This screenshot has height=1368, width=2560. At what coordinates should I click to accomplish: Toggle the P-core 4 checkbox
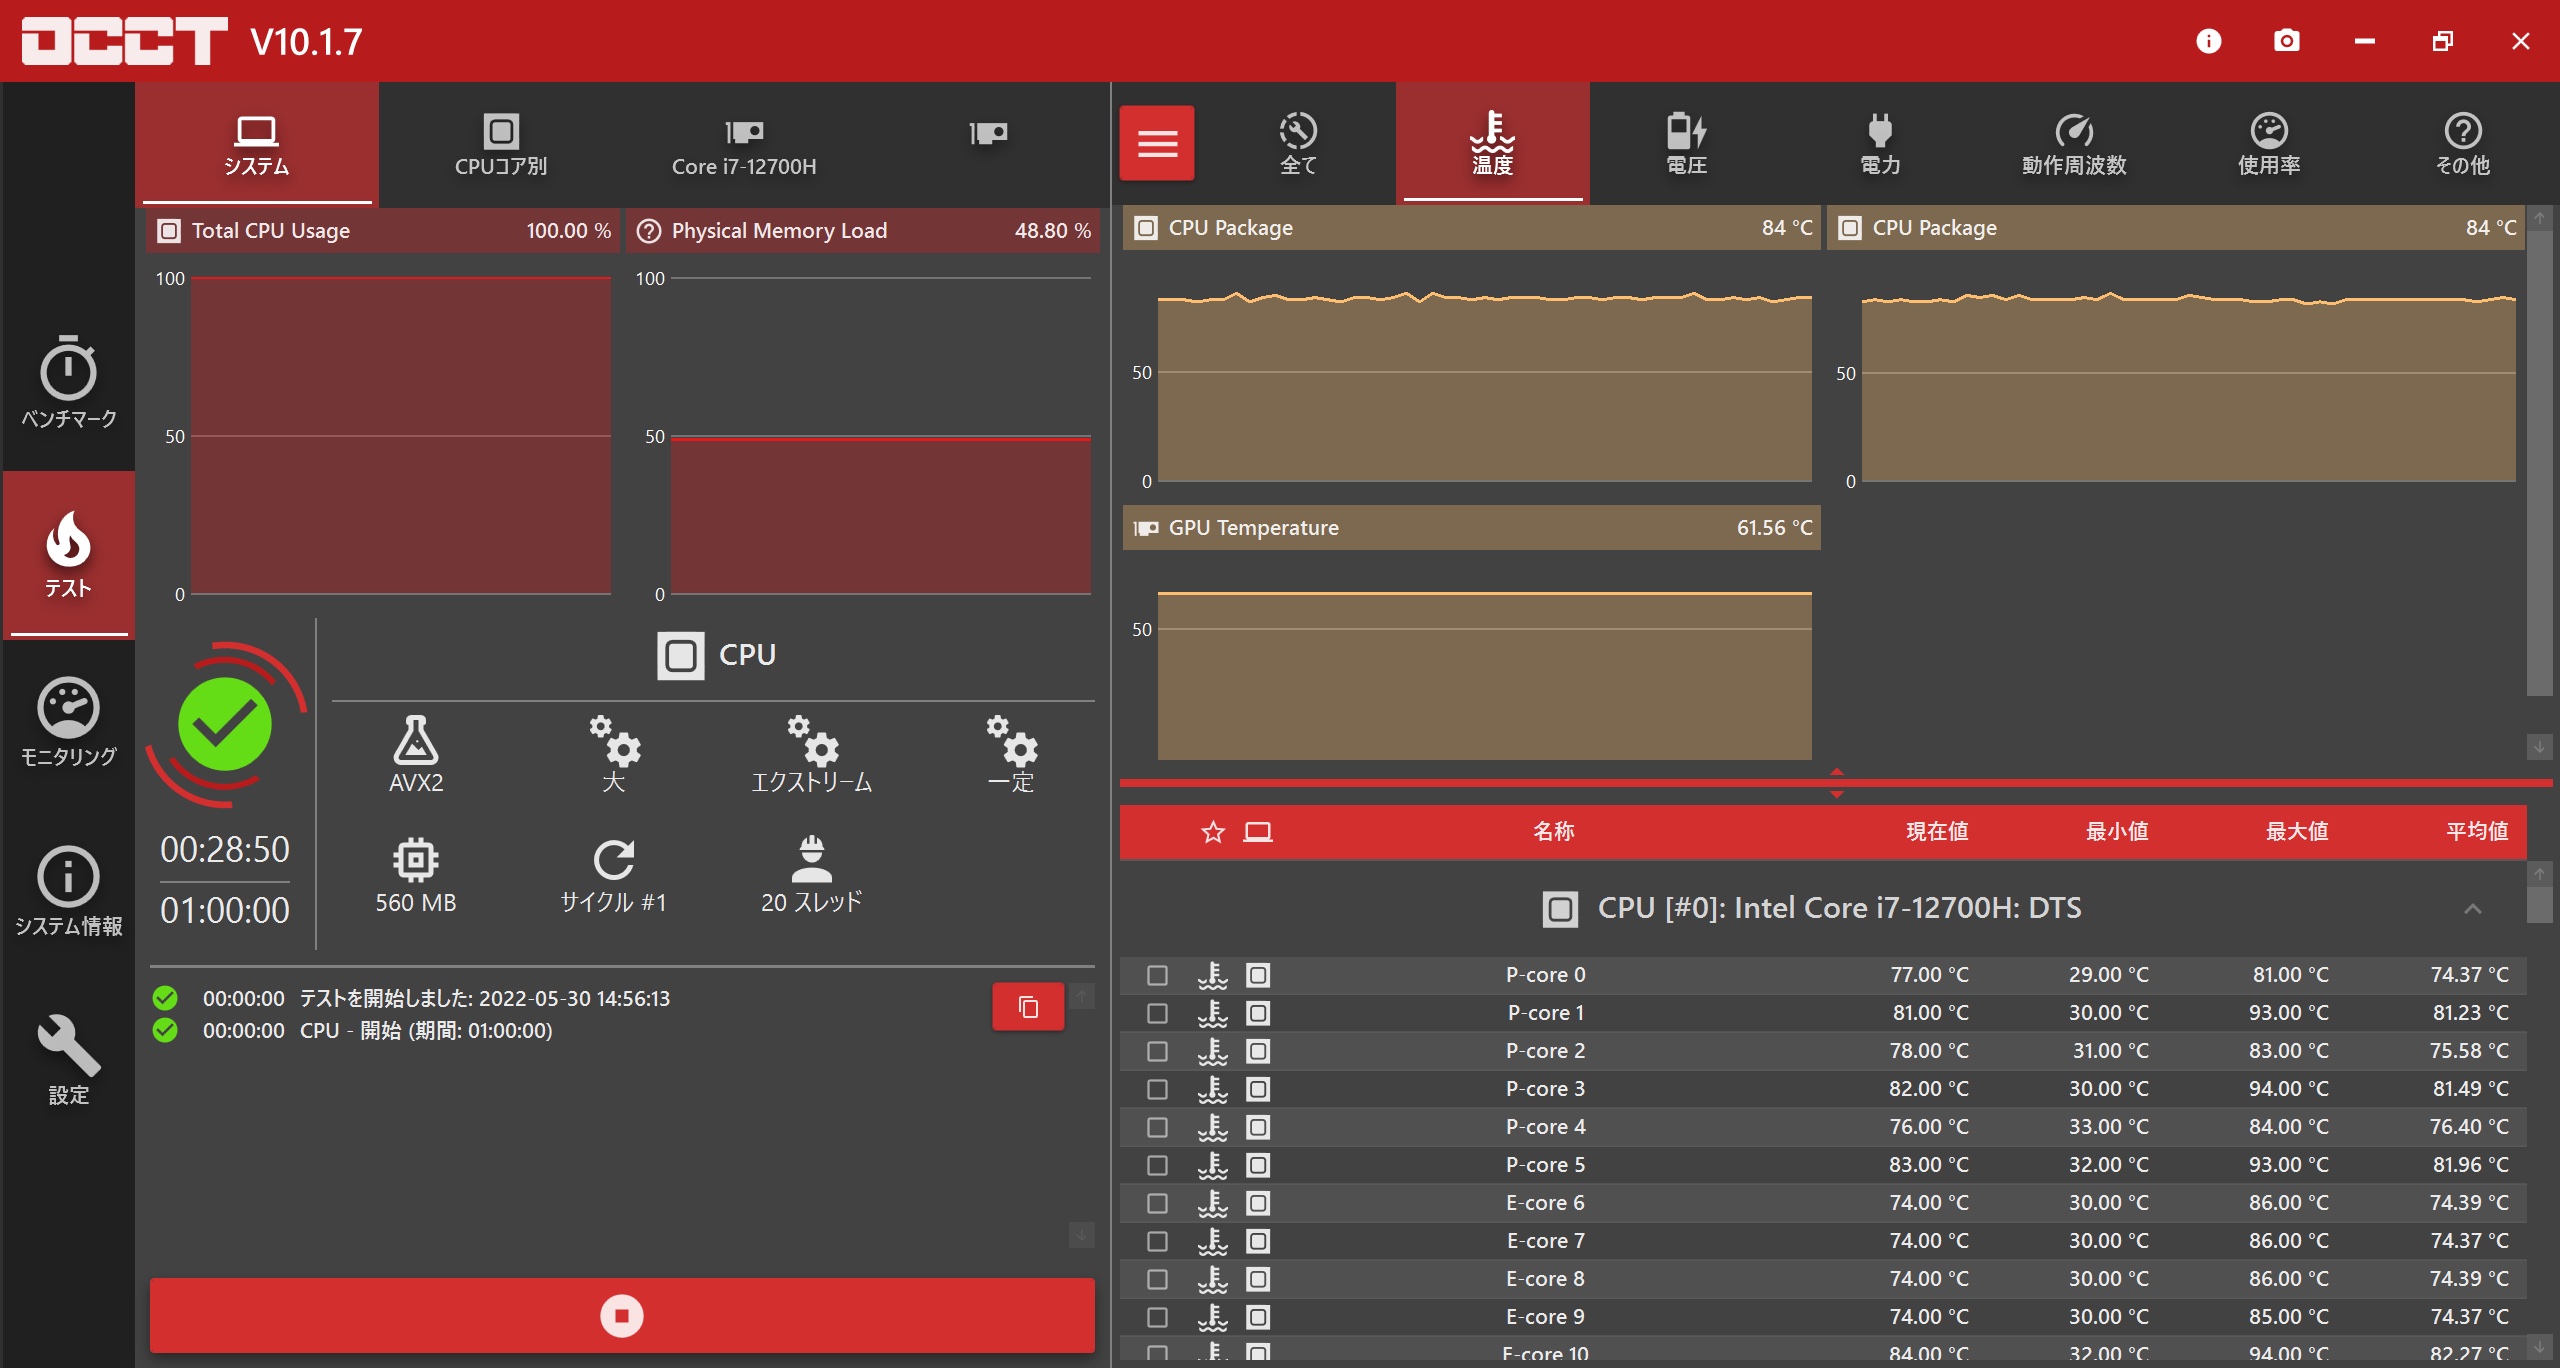(1157, 1127)
